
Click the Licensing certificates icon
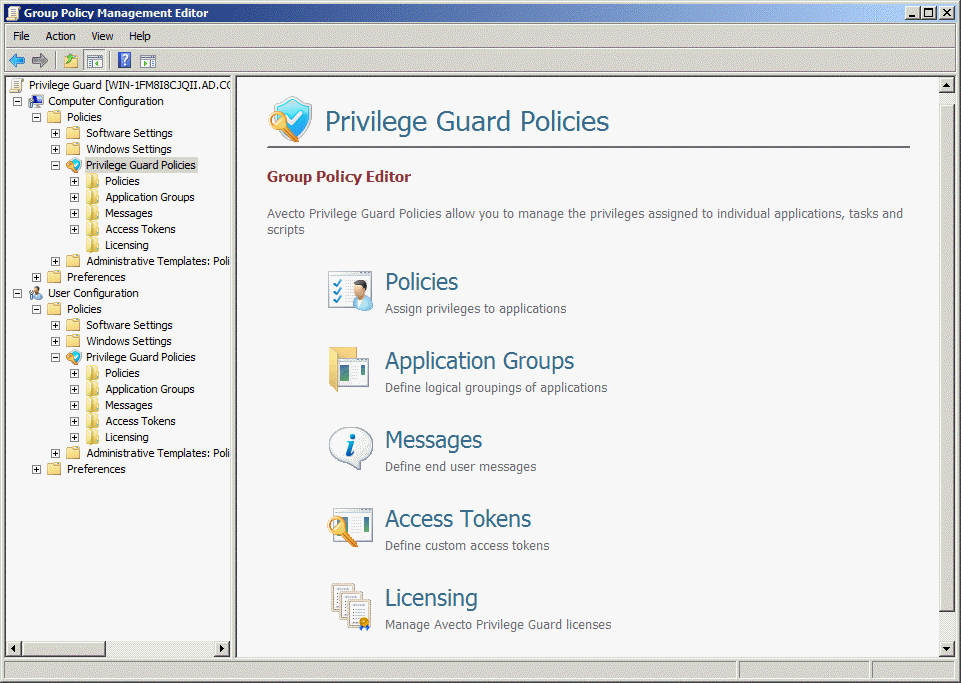tap(351, 606)
